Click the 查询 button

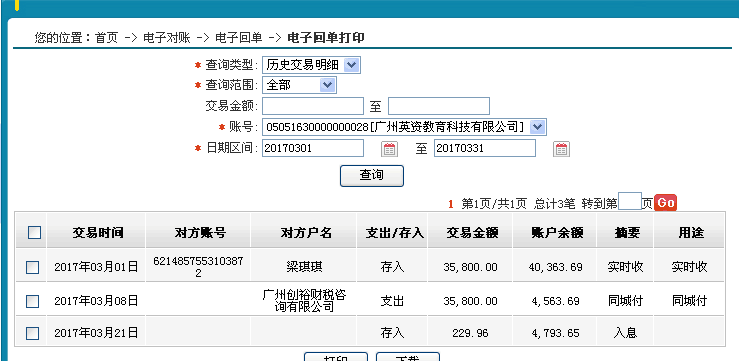372,175
